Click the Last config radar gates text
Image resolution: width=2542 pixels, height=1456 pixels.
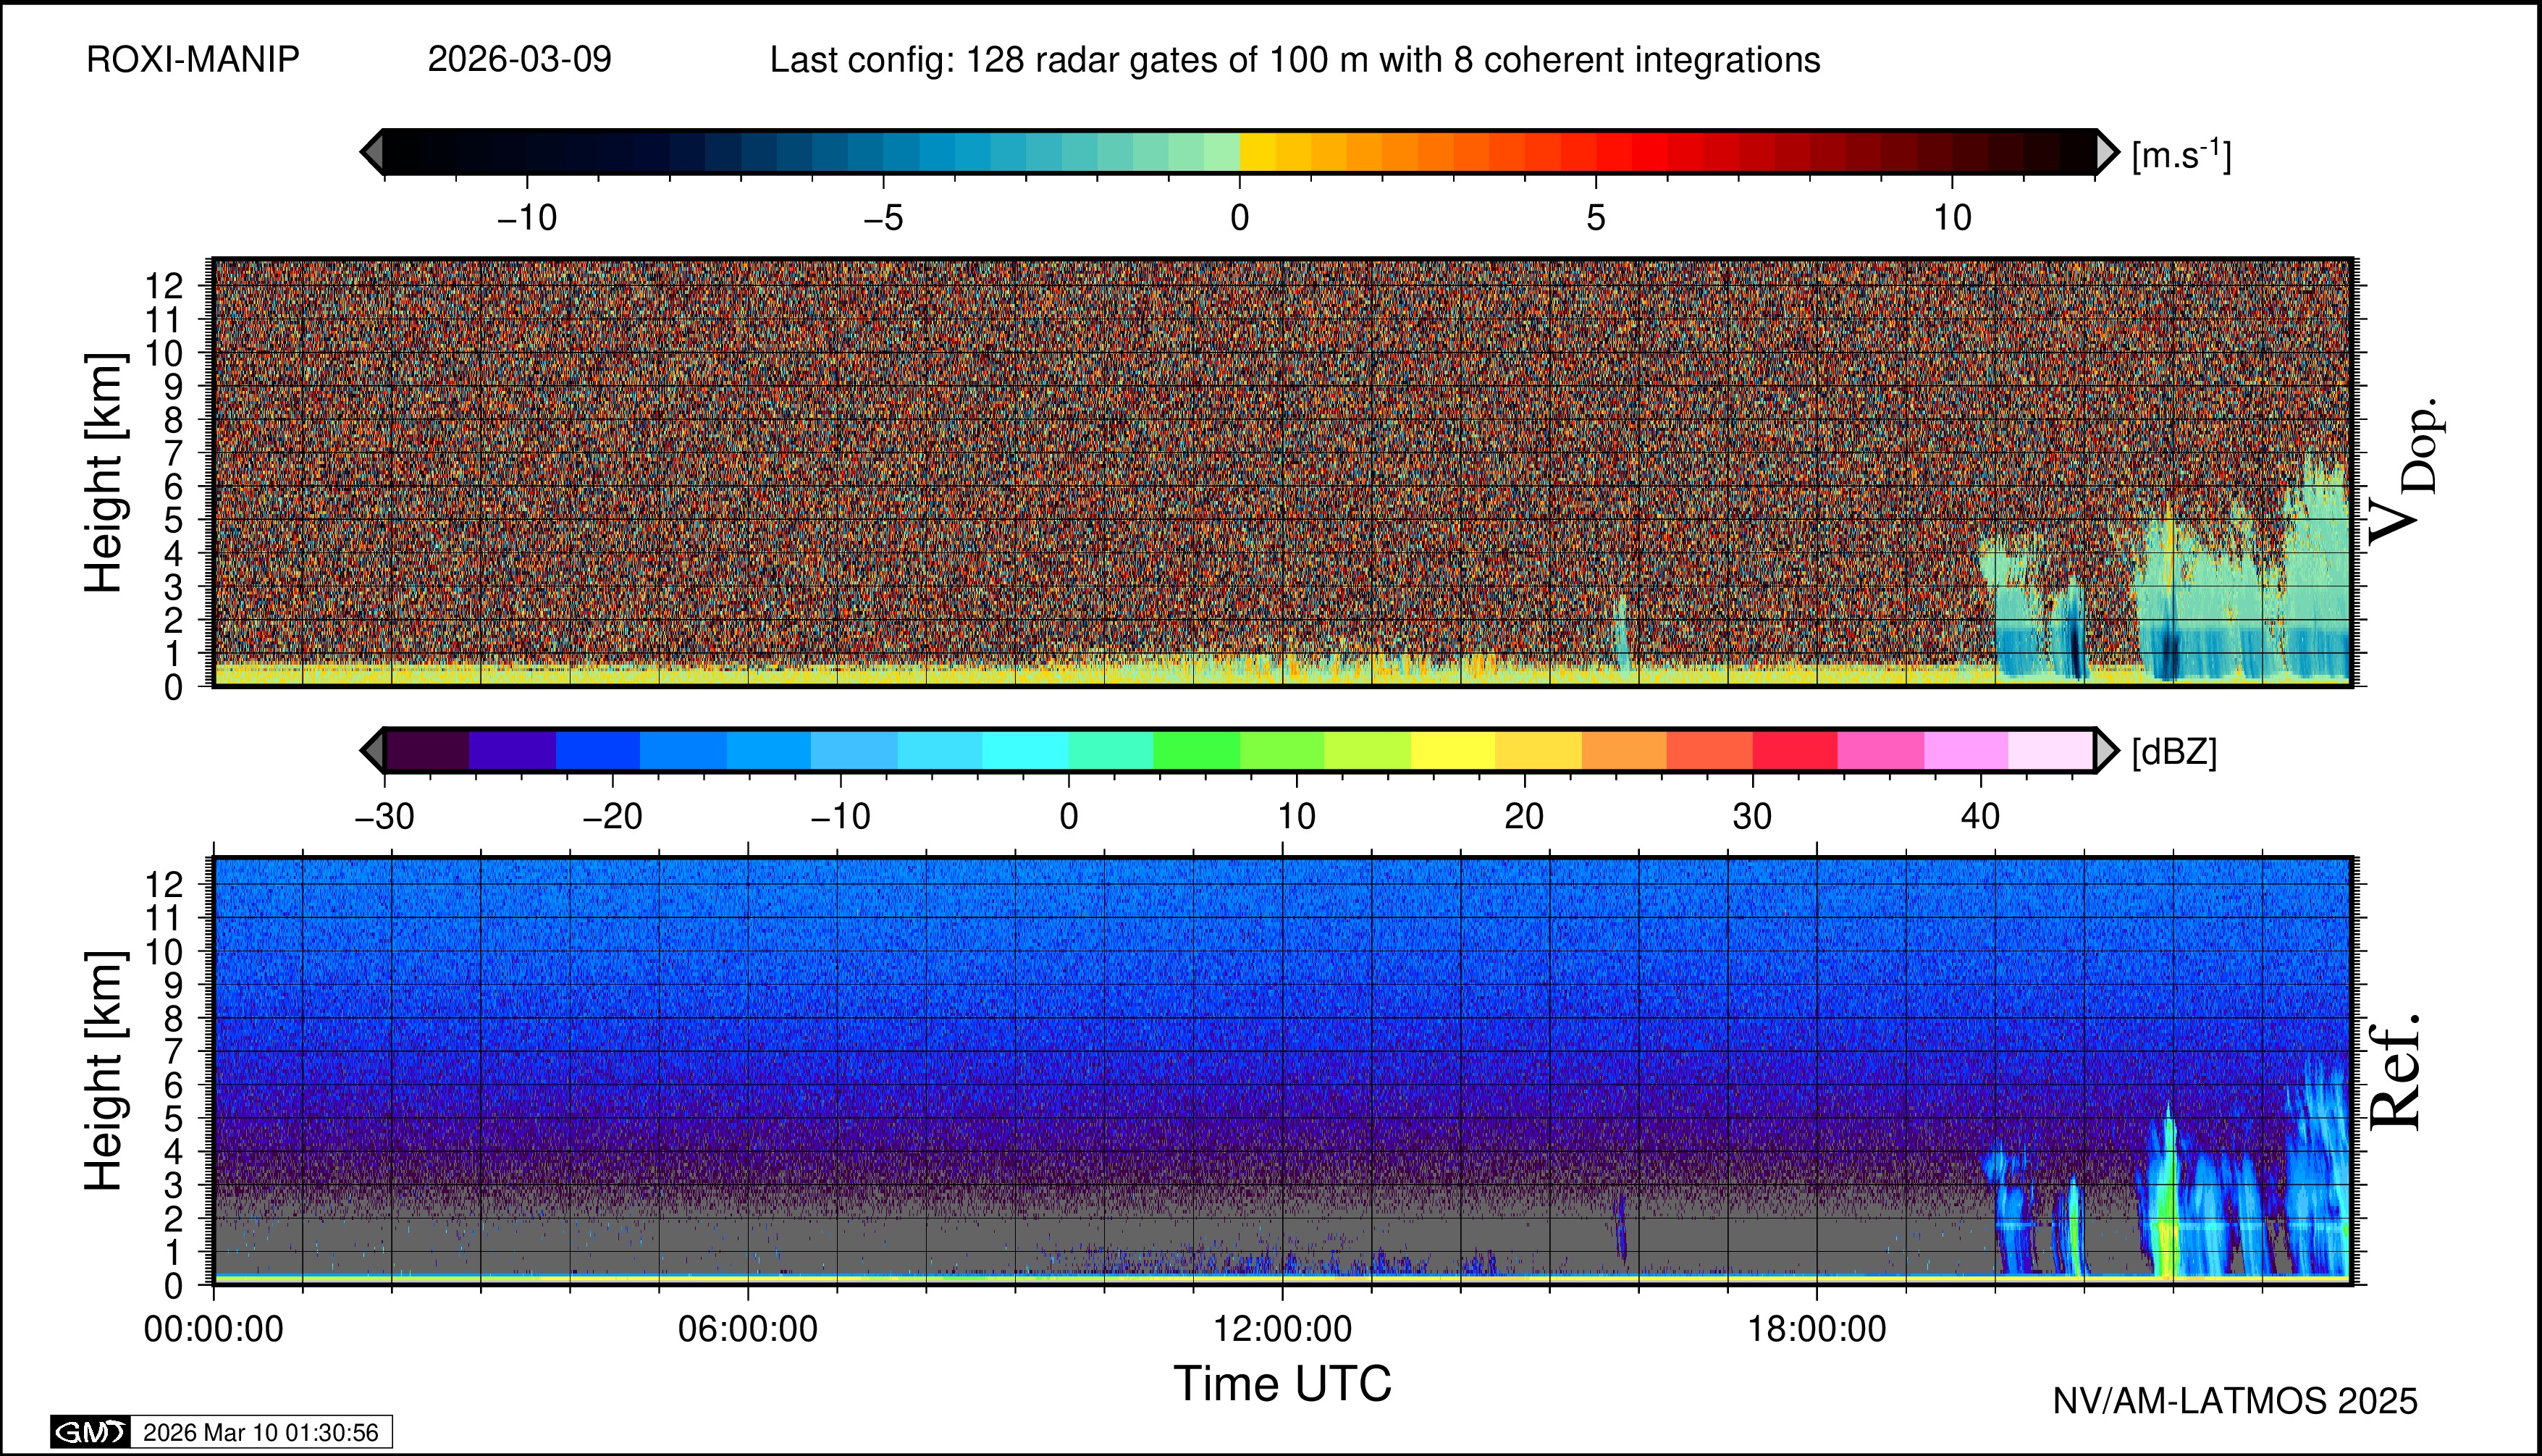[1294, 60]
